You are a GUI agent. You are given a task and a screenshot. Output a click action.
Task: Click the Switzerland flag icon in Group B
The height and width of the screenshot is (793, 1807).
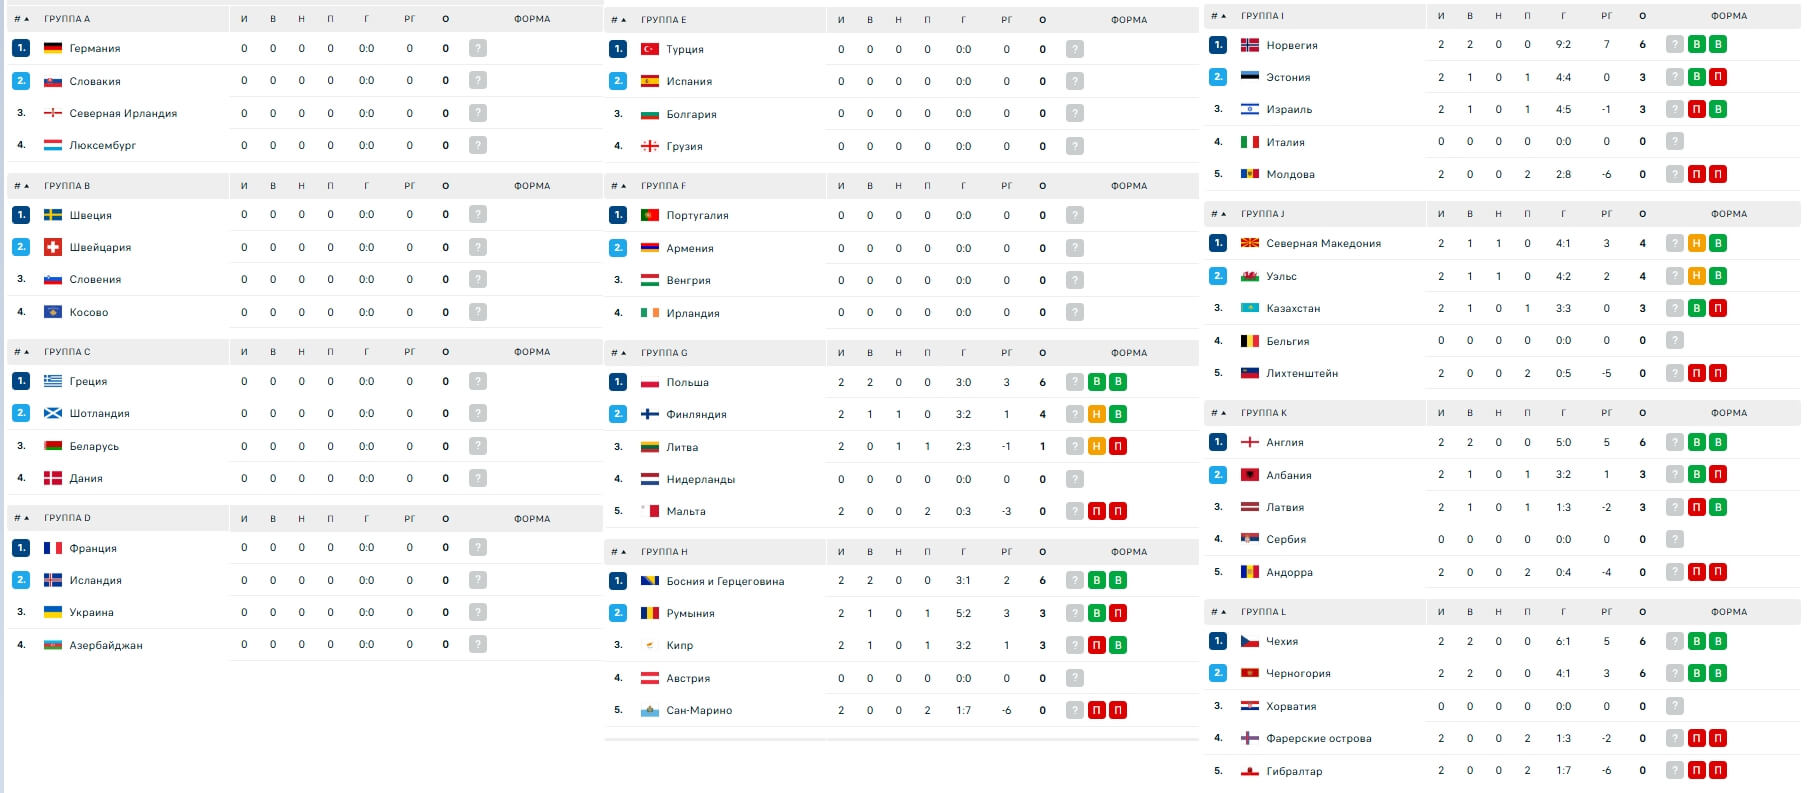click(x=53, y=247)
